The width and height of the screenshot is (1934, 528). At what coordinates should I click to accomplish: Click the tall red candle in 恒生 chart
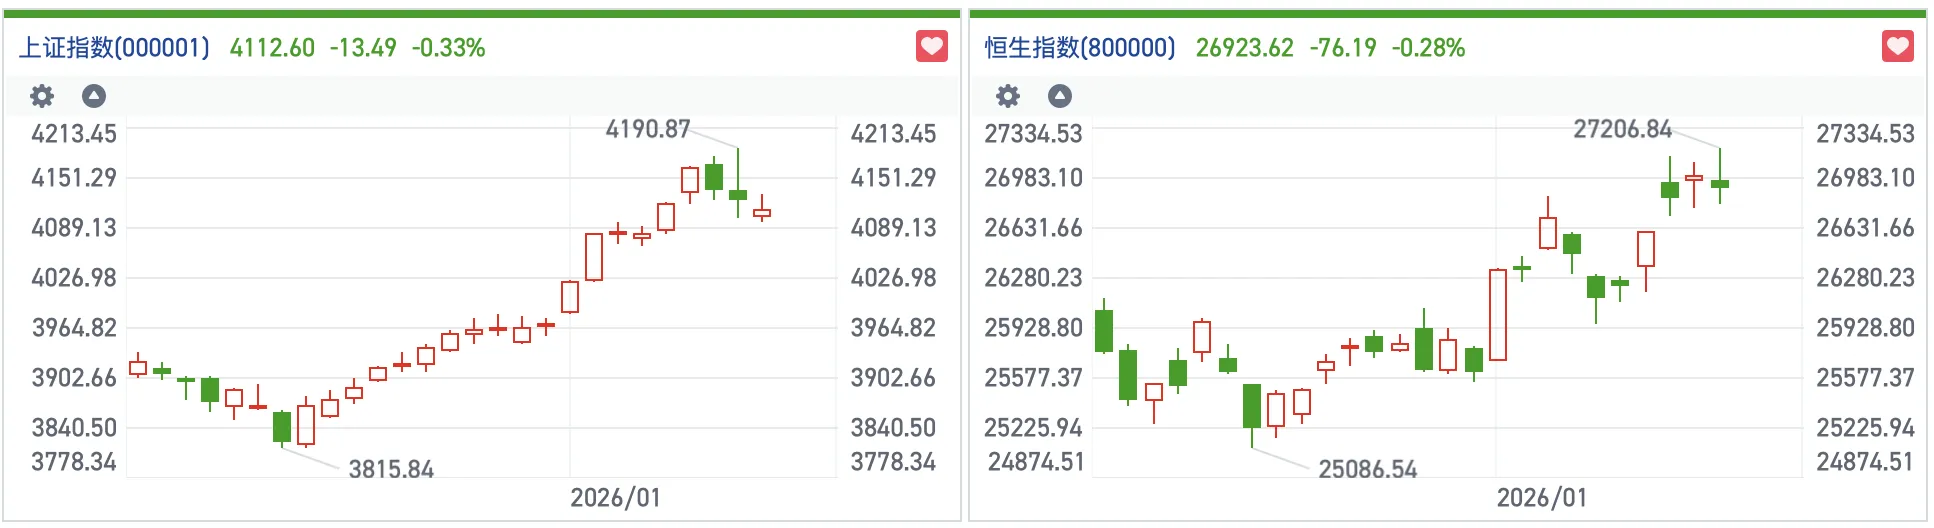[x=1498, y=315]
